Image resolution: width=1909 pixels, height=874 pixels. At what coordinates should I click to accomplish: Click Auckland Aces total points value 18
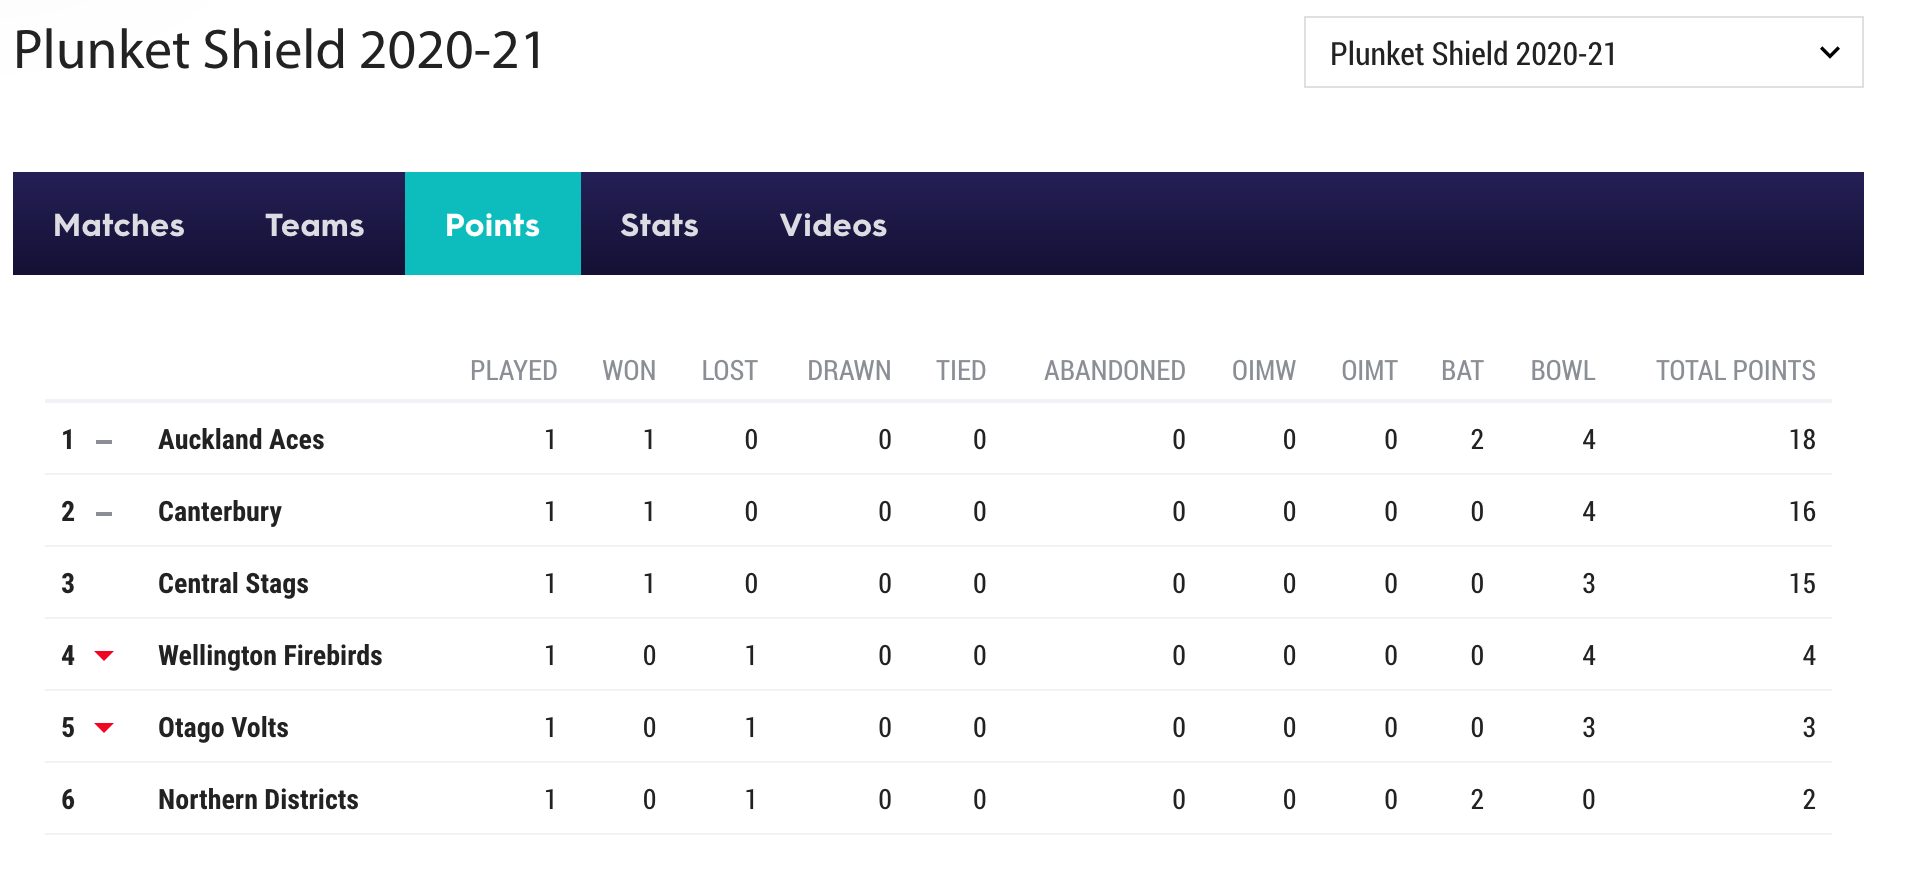(1802, 439)
